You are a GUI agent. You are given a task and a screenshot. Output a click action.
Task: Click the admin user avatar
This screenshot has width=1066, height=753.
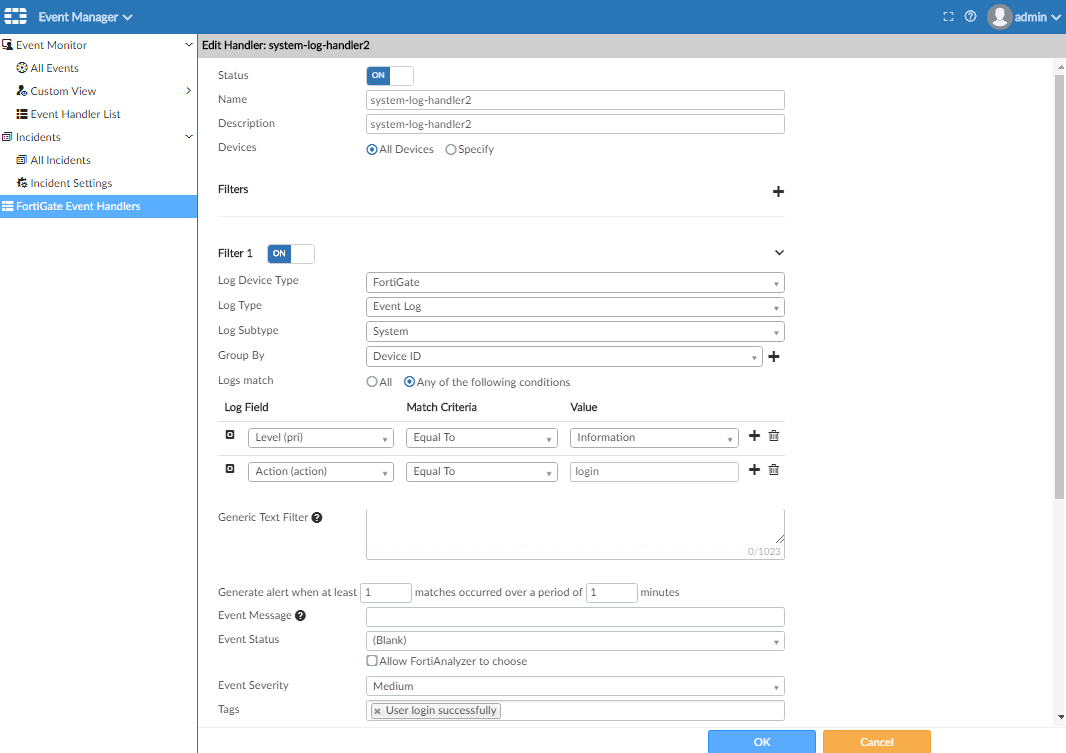click(x=999, y=17)
